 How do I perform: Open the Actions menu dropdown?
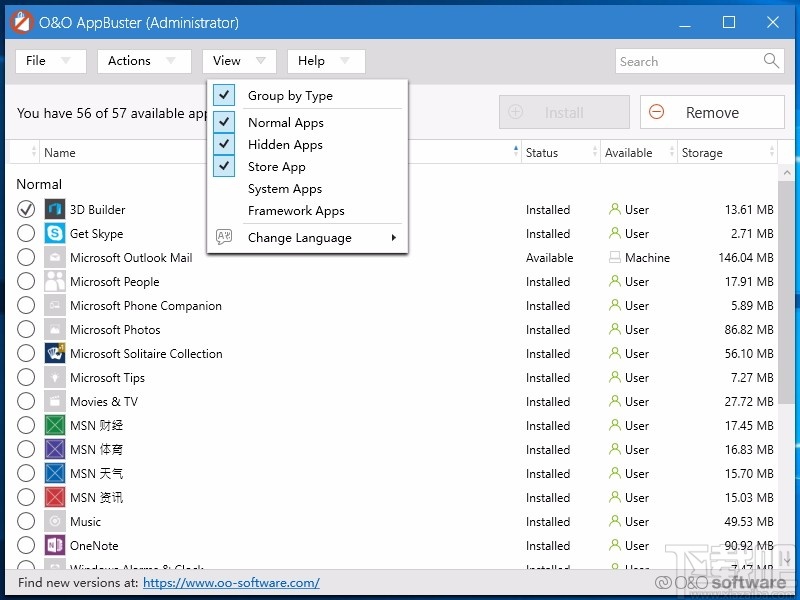click(143, 61)
